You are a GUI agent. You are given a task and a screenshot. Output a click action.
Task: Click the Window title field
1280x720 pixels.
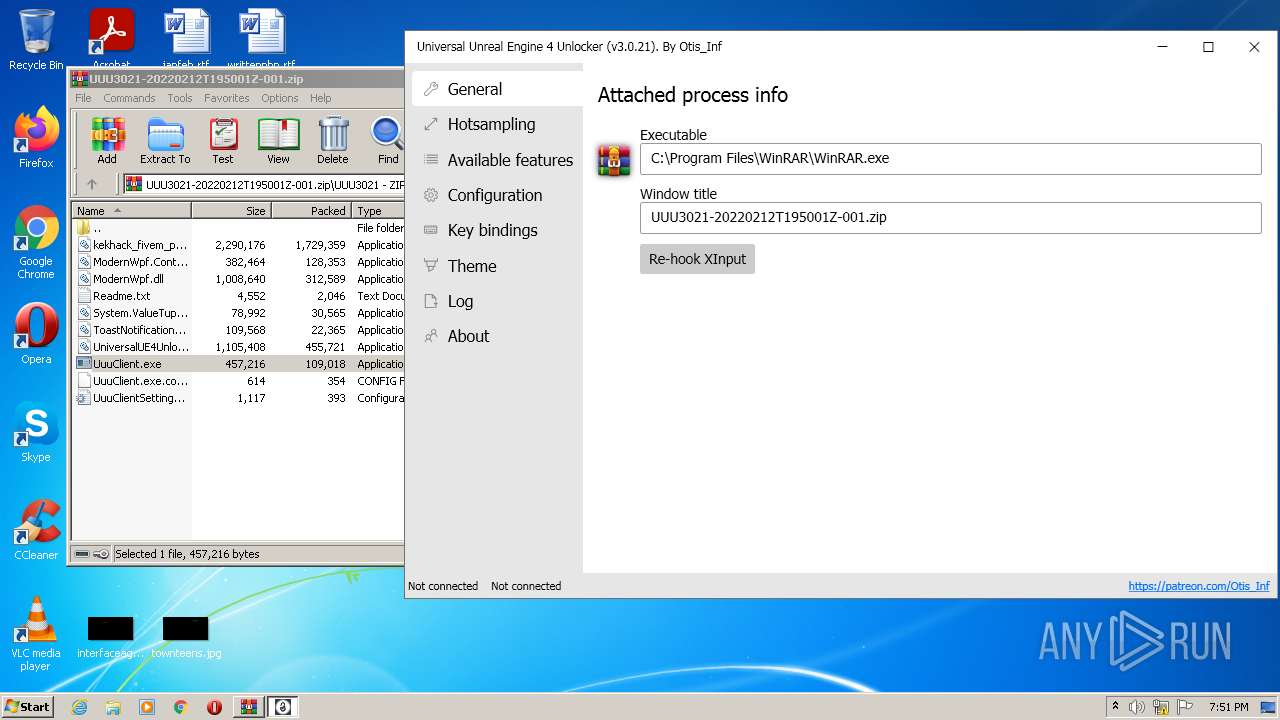(x=950, y=217)
